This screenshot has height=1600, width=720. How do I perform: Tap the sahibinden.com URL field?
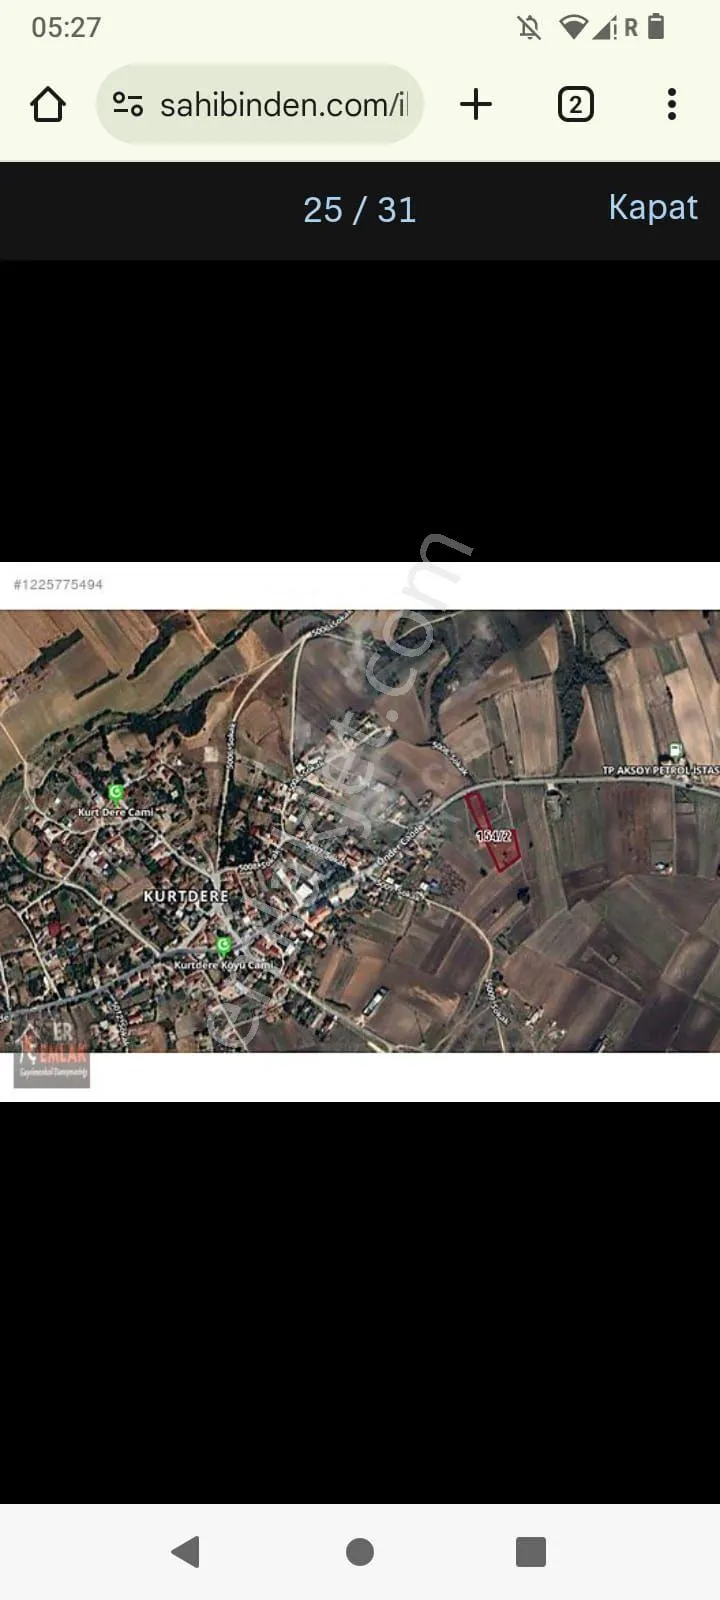(x=260, y=104)
